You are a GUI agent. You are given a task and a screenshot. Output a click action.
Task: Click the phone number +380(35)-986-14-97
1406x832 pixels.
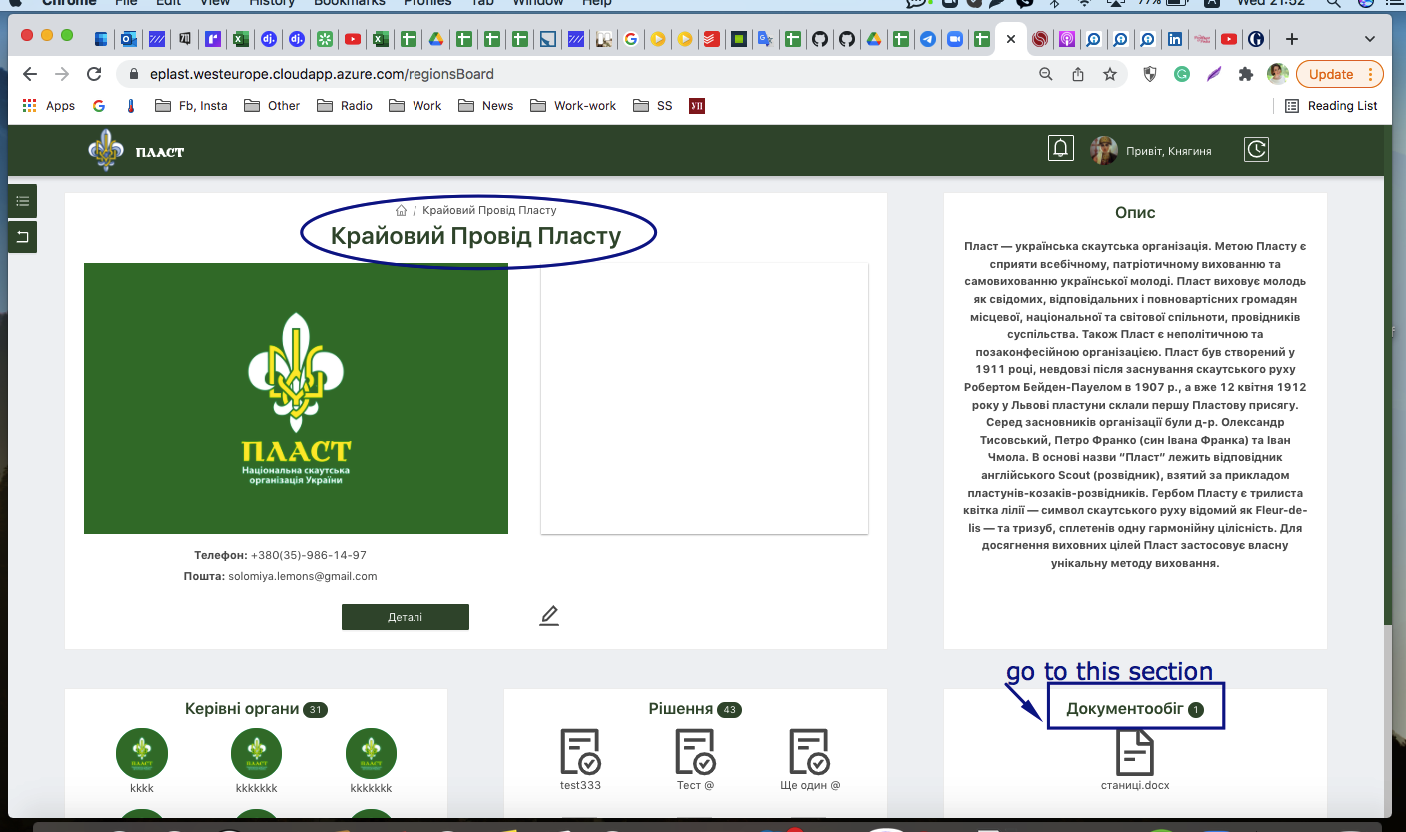click(309, 555)
